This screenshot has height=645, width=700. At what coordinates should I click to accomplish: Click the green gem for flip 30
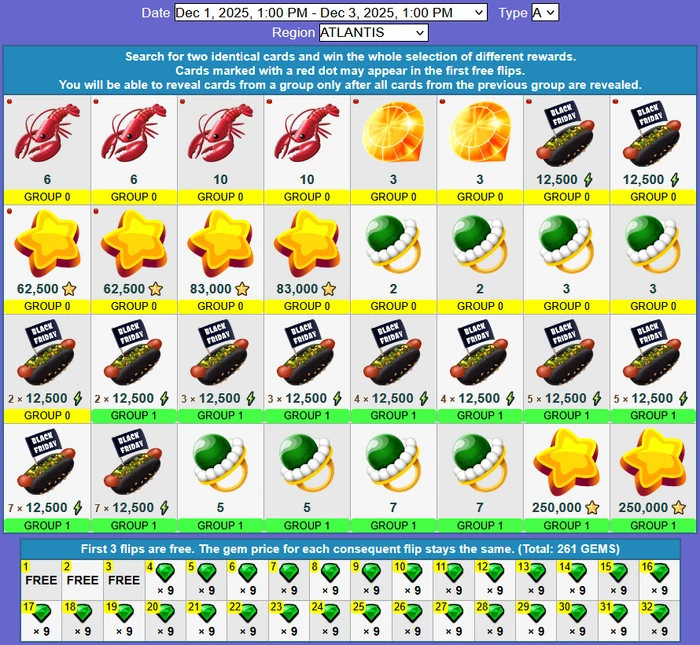578,613
